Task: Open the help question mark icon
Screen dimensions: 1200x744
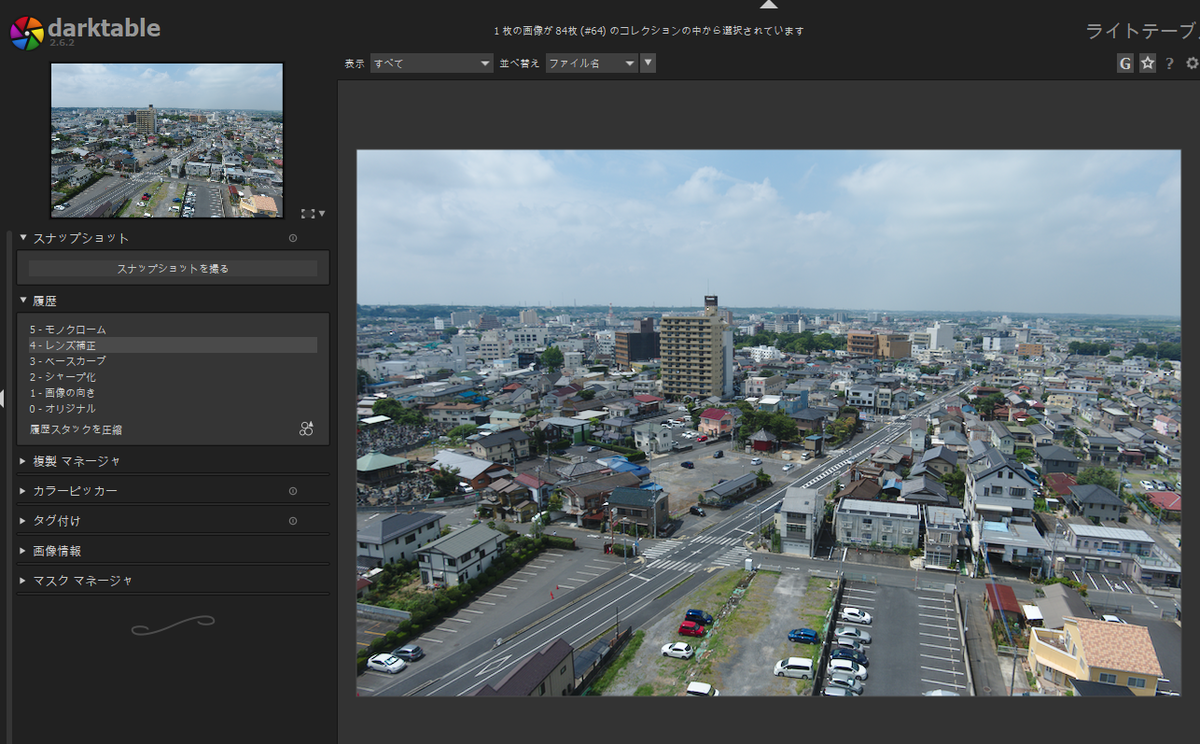Action: 1169,64
